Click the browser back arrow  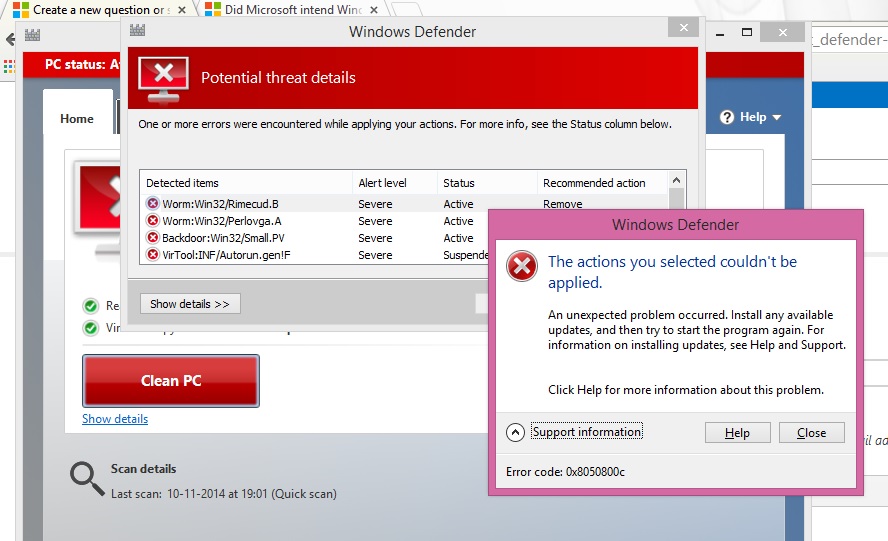coord(10,39)
